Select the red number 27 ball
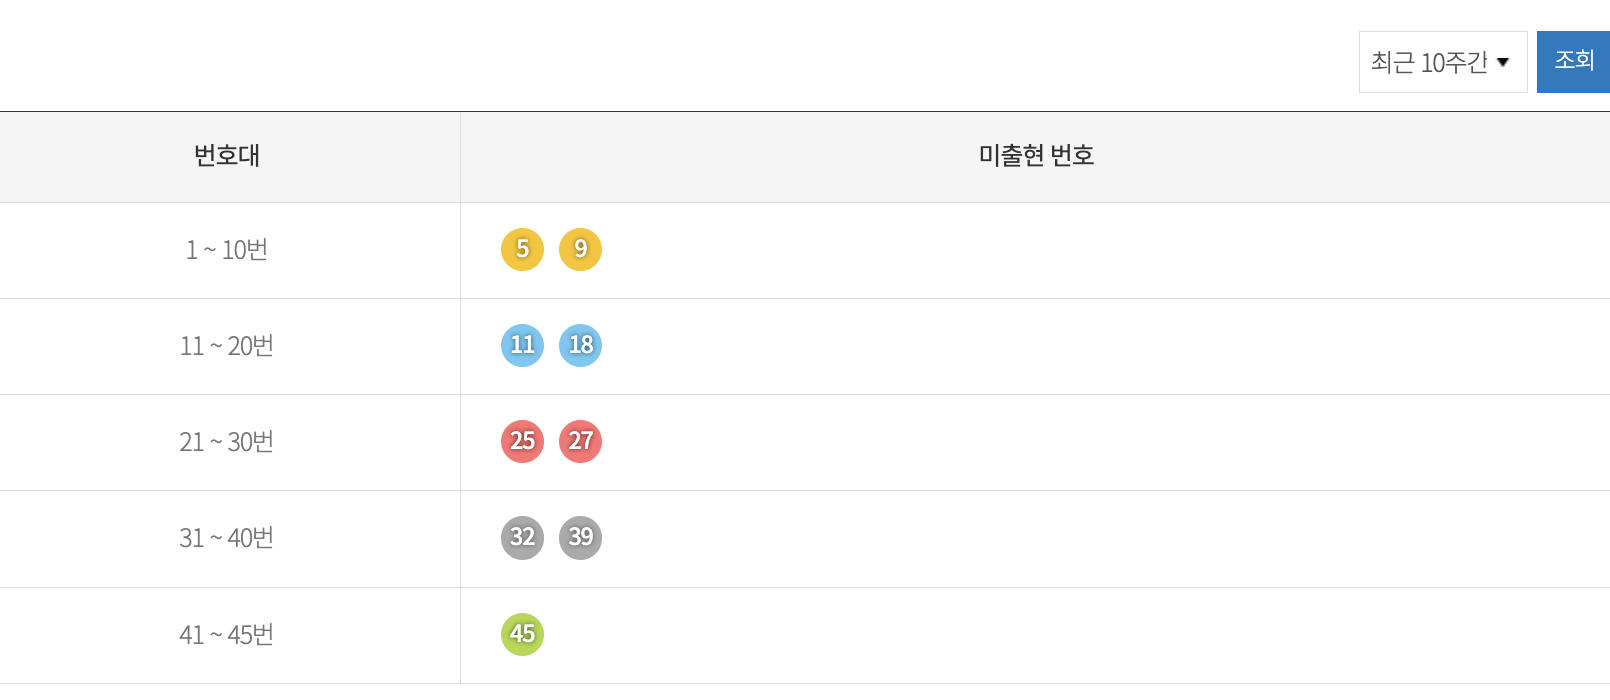1610x700 pixels. pos(581,441)
